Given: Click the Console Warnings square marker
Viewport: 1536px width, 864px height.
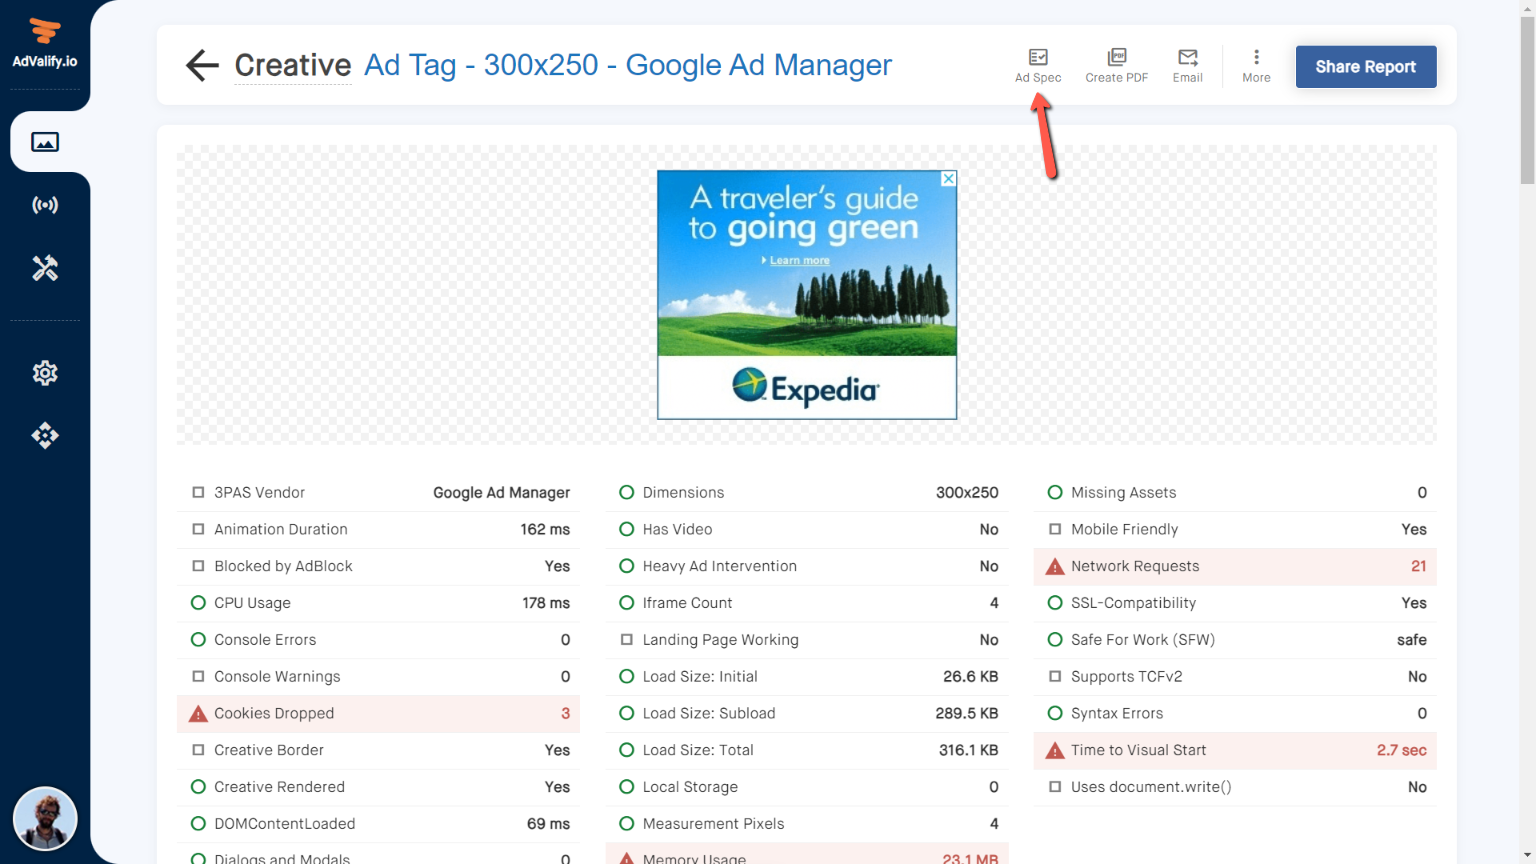Looking at the screenshot, I should [198, 677].
